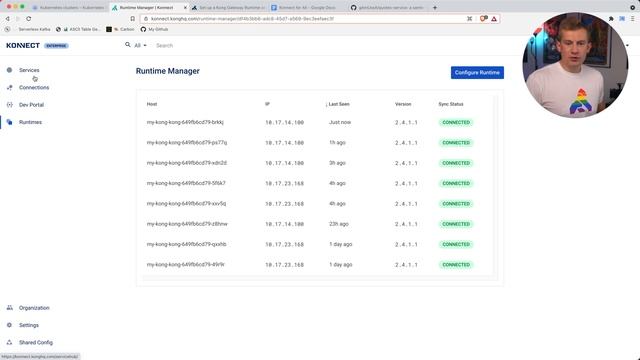Open a new browser tab
The height and width of the screenshot is (360, 640).
[435, 7]
